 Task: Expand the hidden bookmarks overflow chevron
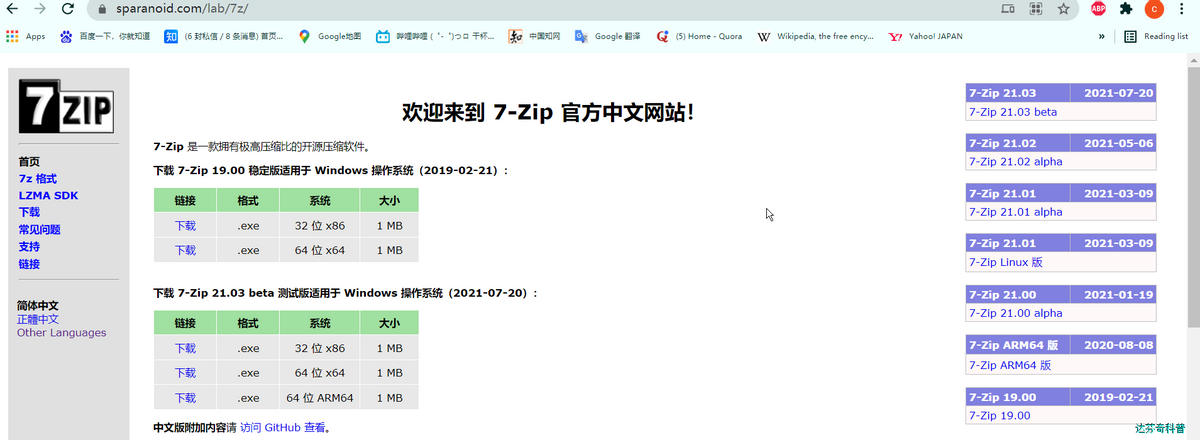coord(1102,36)
